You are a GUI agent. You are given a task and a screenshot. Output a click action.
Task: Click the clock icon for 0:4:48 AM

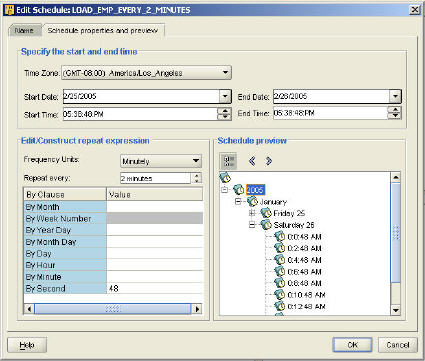coord(280,260)
